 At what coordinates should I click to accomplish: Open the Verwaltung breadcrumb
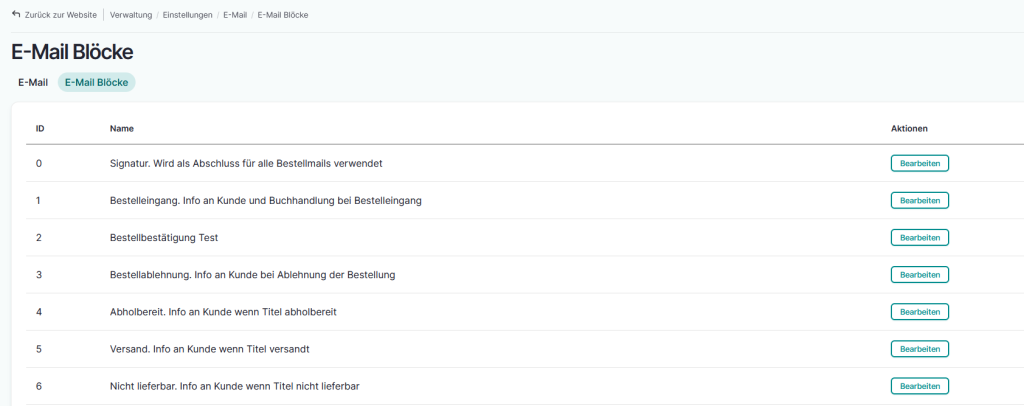click(x=130, y=15)
